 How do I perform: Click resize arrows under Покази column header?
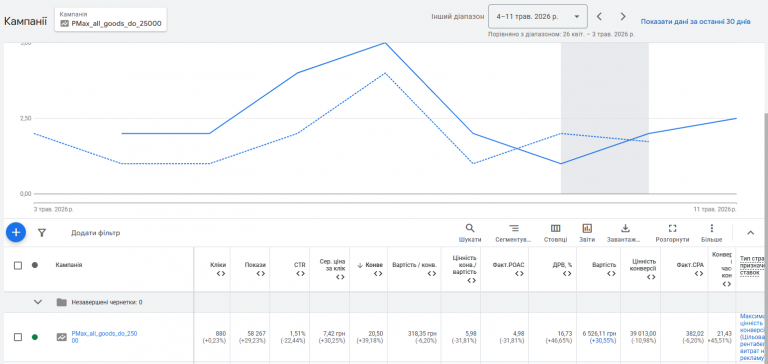[261, 273]
